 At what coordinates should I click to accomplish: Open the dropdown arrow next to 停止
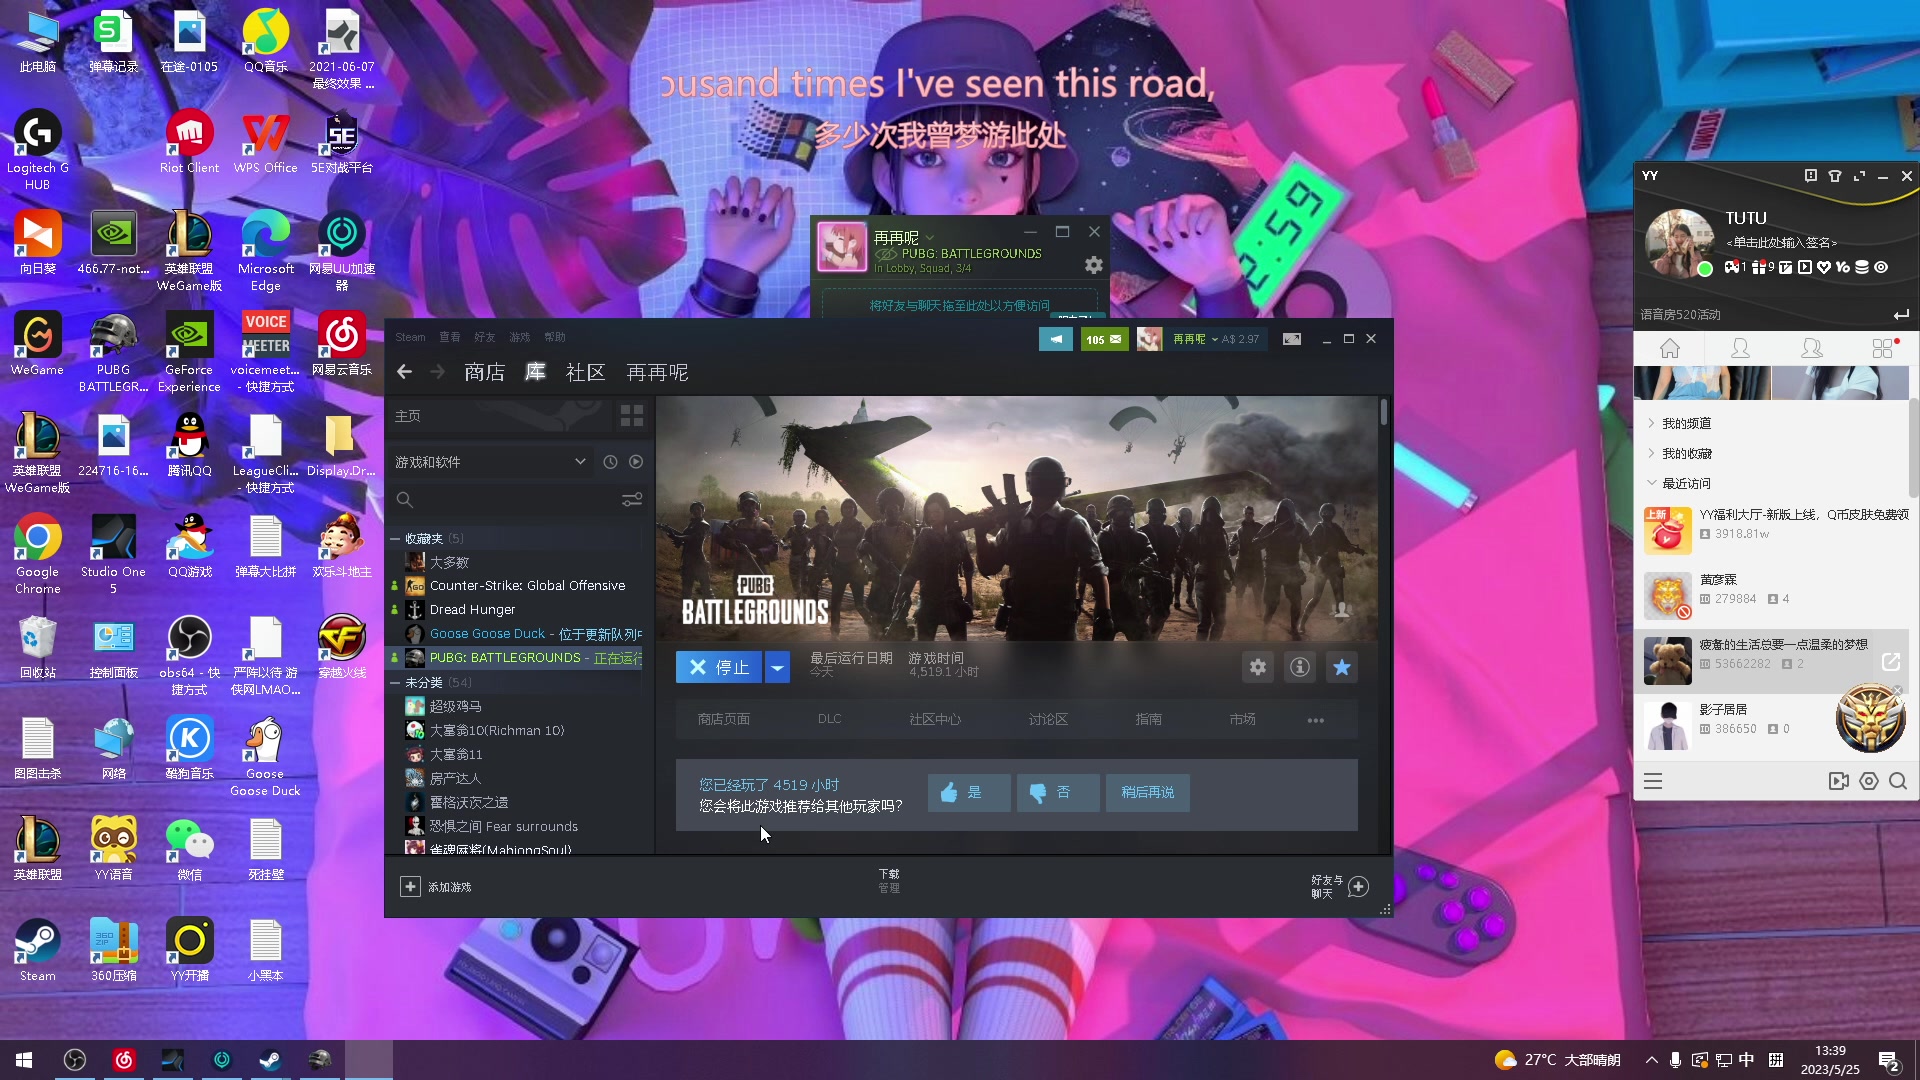(x=777, y=667)
